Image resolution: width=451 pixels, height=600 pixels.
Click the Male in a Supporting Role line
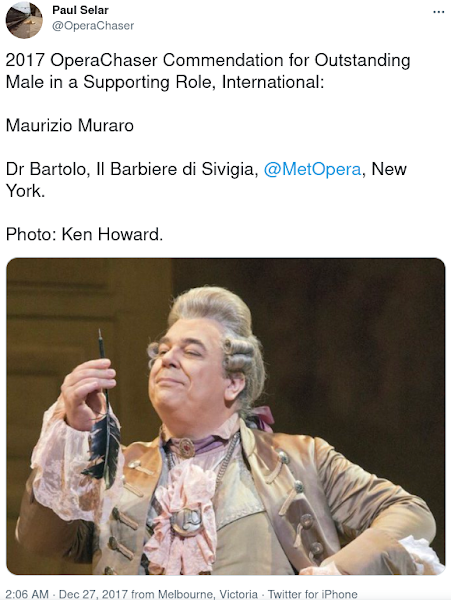click(x=164, y=82)
